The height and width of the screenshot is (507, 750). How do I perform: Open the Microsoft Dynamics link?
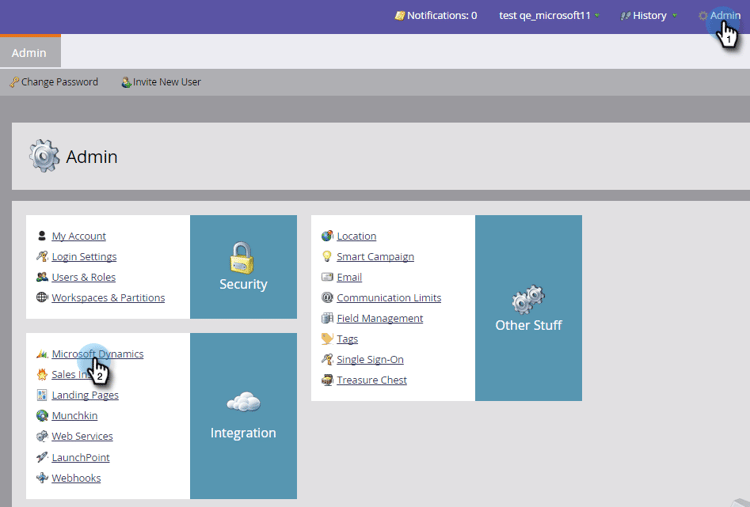tap(98, 354)
